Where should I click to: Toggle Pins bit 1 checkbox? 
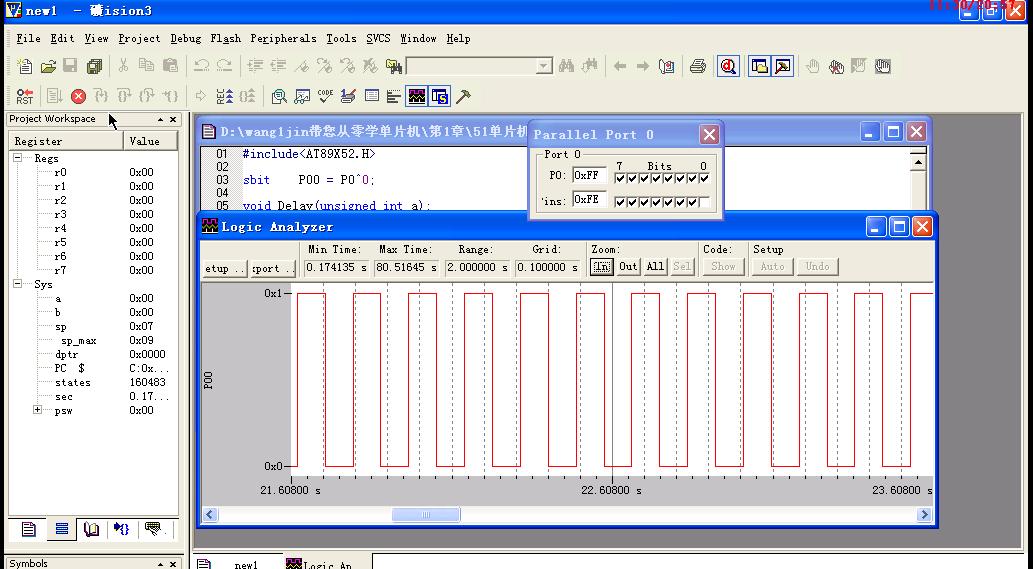[692, 202]
